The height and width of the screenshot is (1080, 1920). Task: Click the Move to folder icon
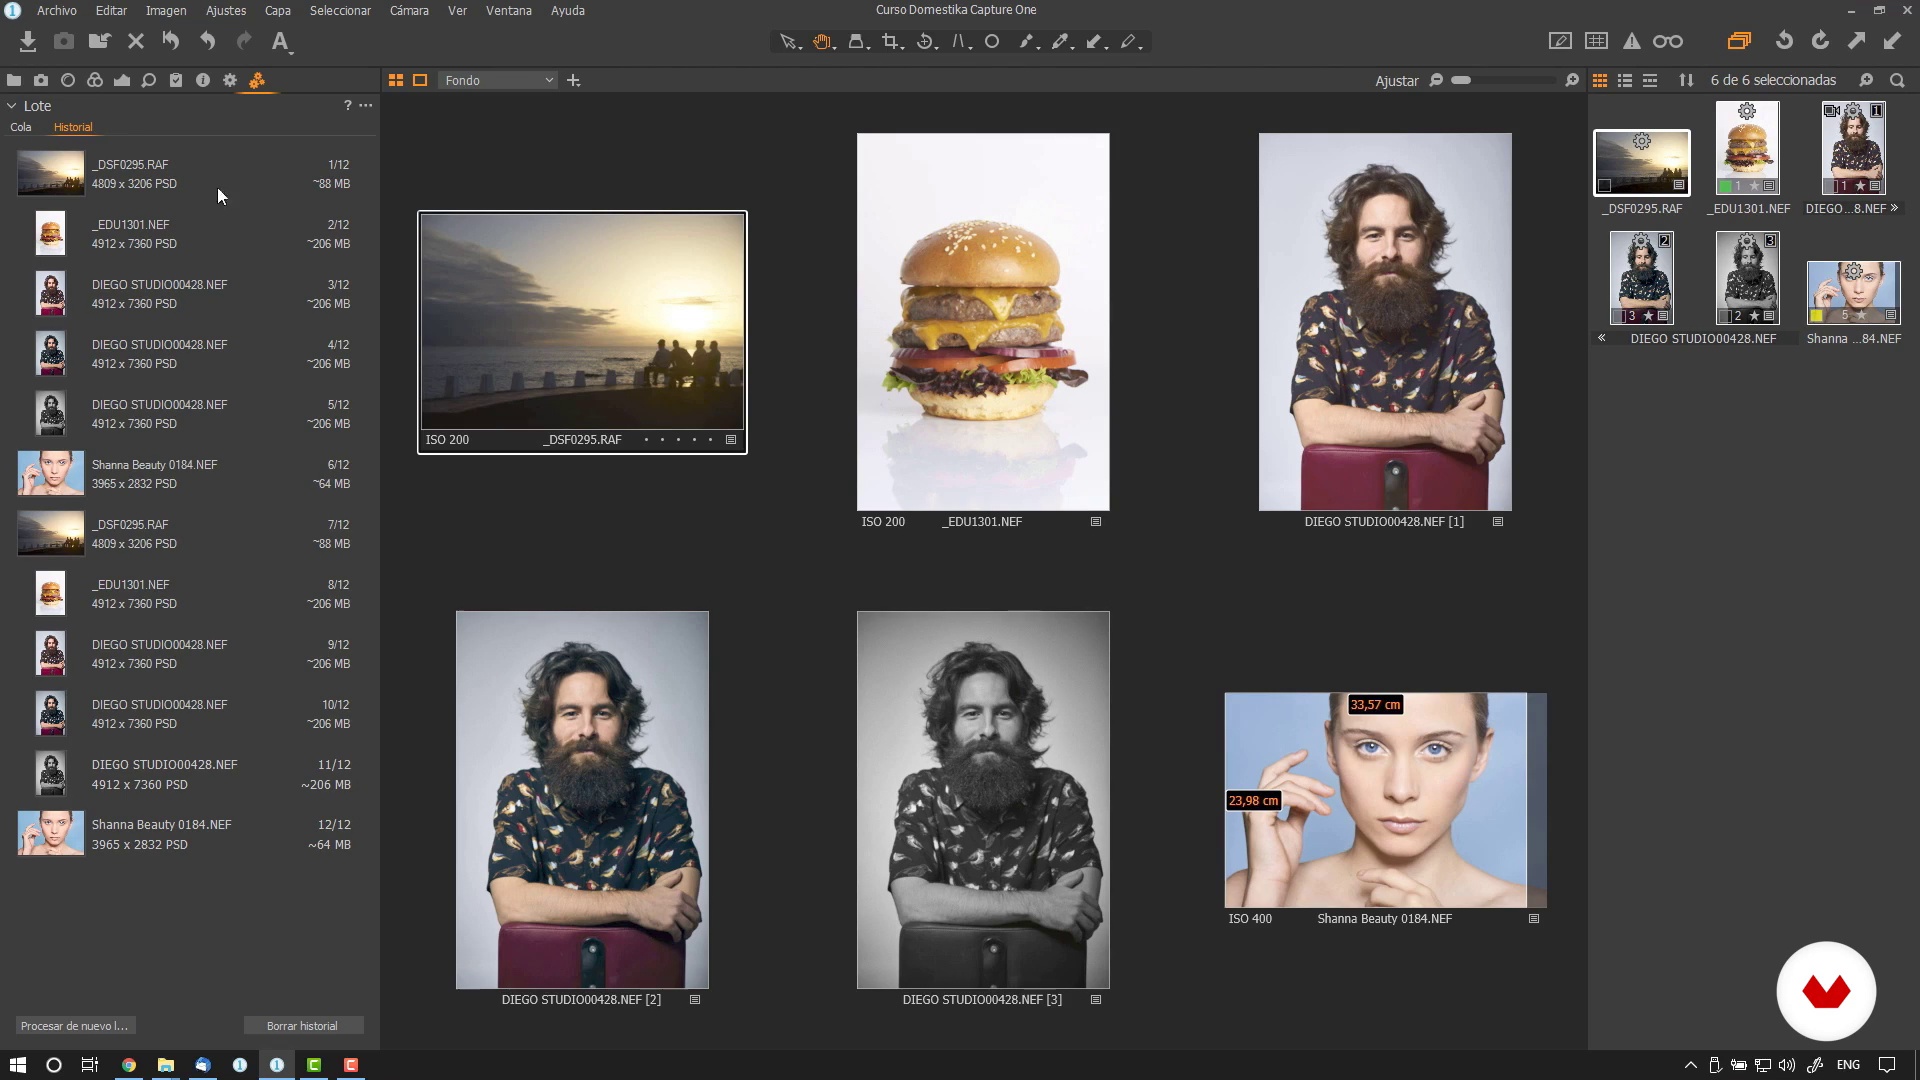tap(99, 41)
